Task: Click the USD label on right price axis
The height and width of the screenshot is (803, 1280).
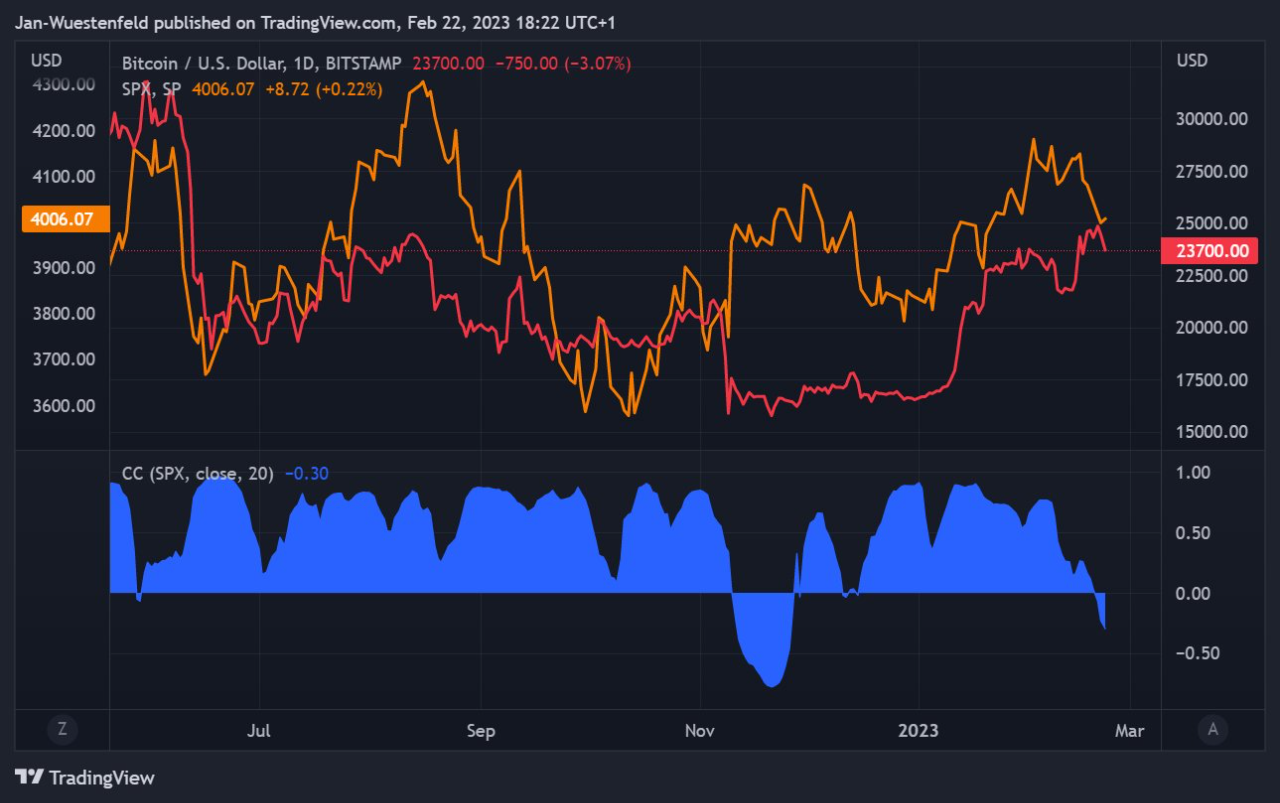Action: [x=1190, y=60]
